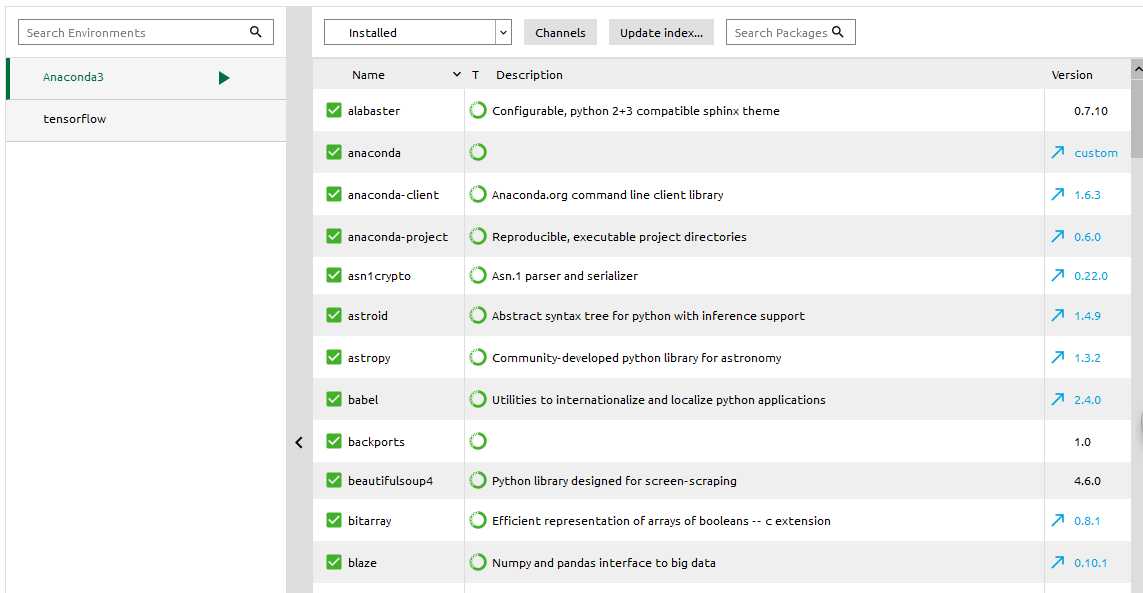This screenshot has height=593, width=1143.
Task: Click the 1.6.3 version link
Action: tap(1087, 195)
